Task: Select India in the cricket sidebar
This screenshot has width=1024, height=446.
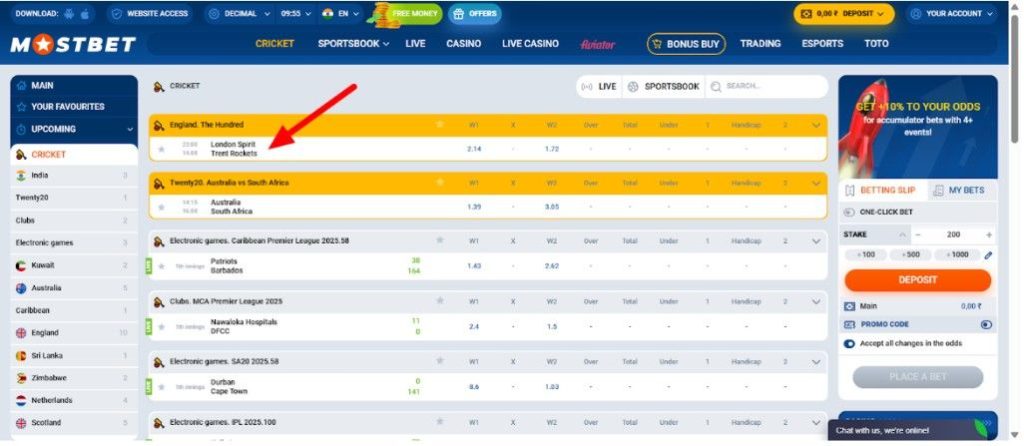Action: (72, 176)
